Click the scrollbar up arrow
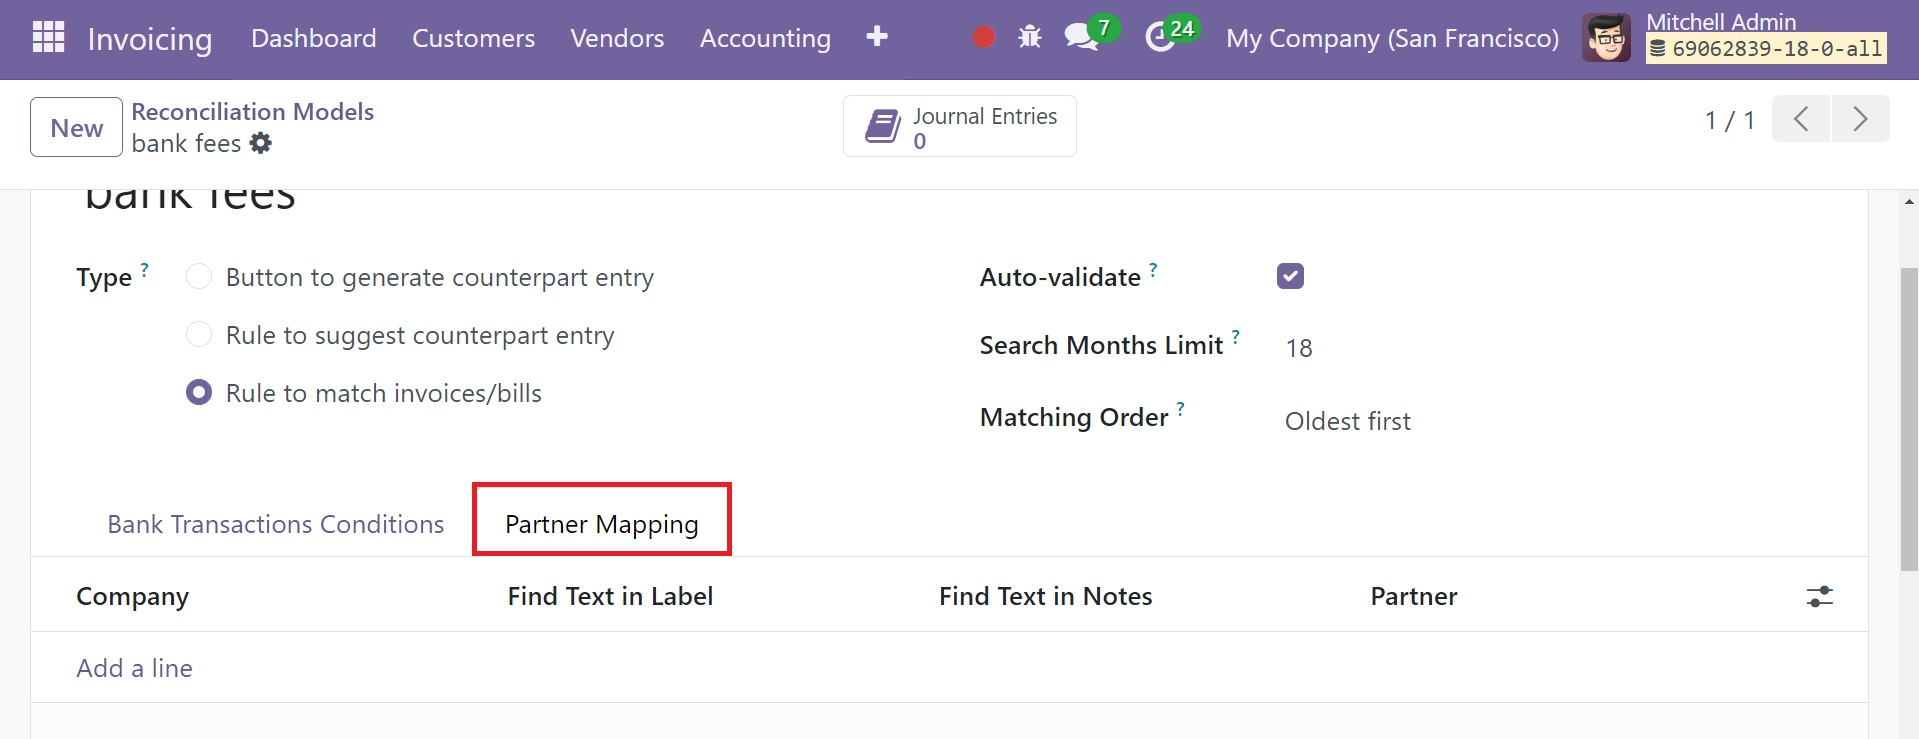The width and height of the screenshot is (1919, 739). point(1909,201)
